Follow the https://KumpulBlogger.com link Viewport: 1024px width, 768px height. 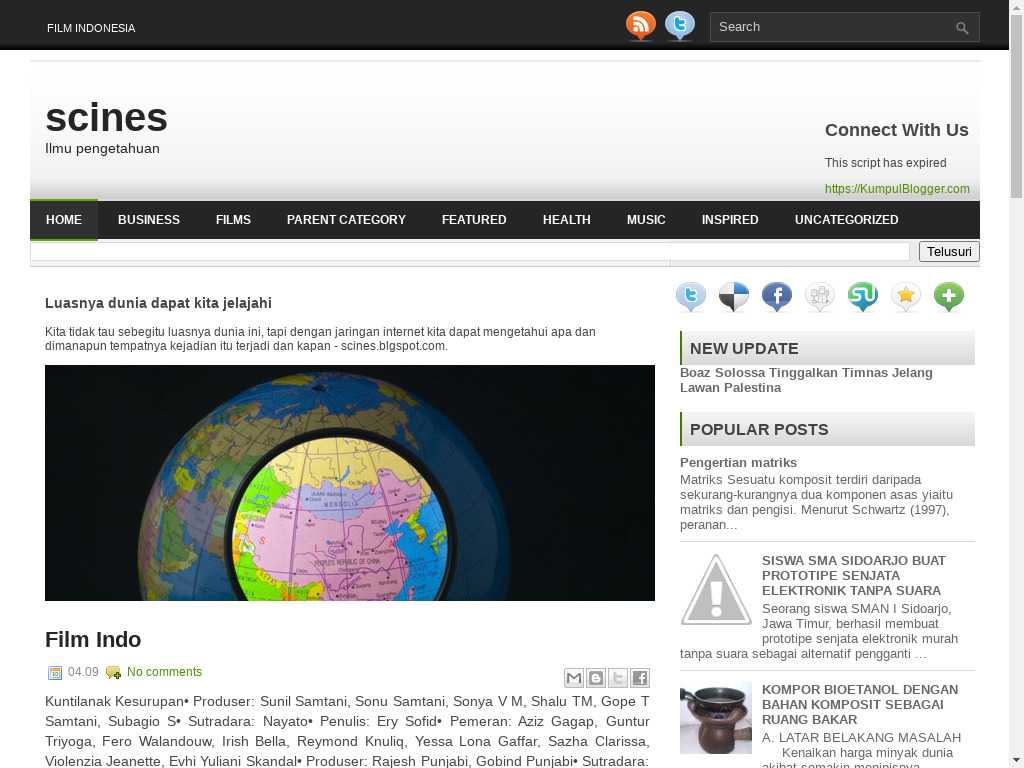pos(897,189)
